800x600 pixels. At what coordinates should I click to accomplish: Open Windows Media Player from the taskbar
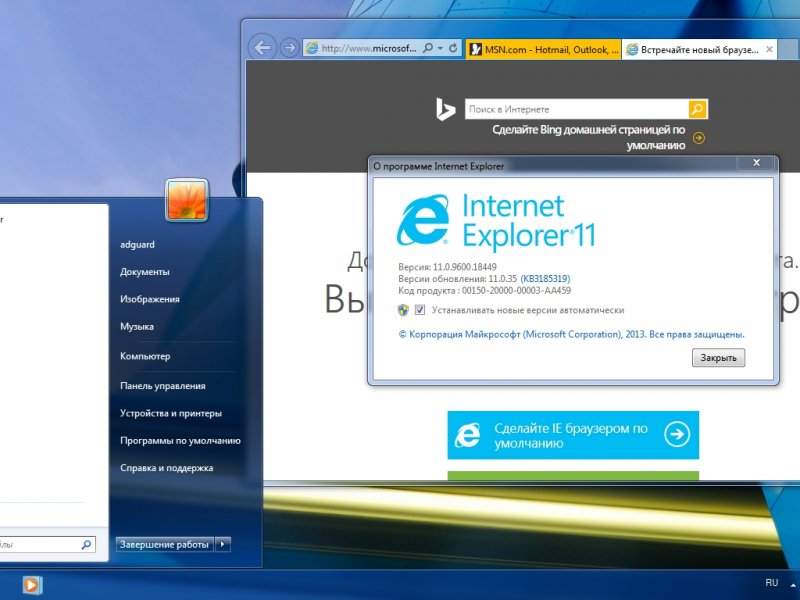click(x=32, y=585)
